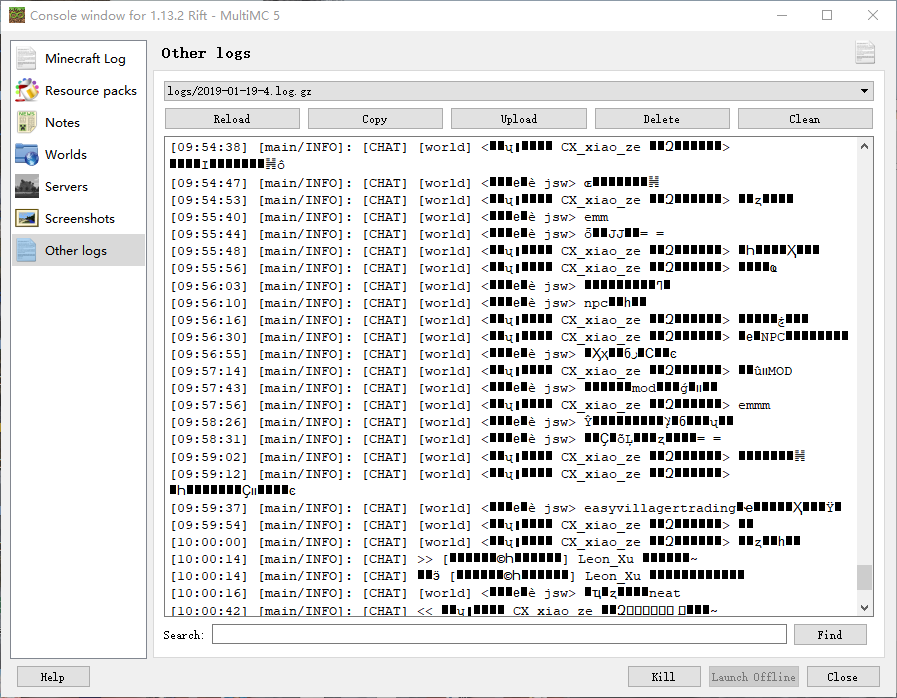Screen dimensions: 897x698
Task: Click the Screenshots picture icon
Action: [x=26, y=219]
